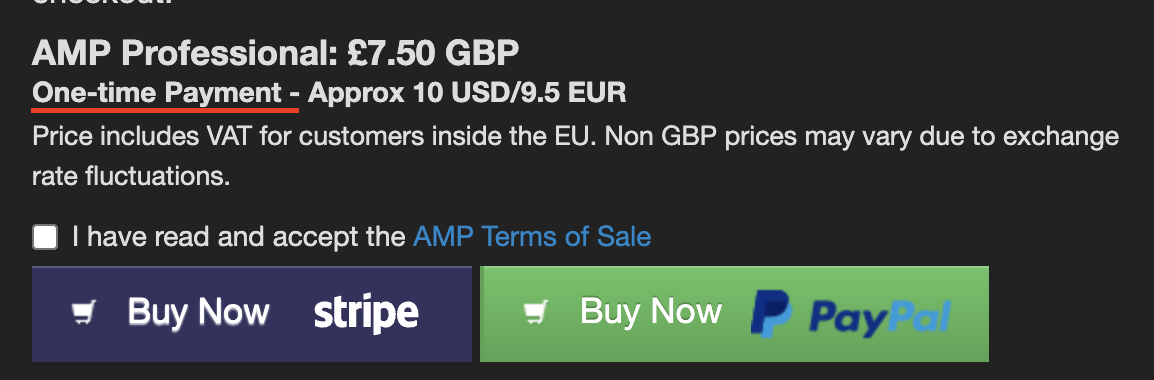Click the green Buy Now PayPal button
The width and height of the screenshot is (1154, 380).
tap(734, 314)
